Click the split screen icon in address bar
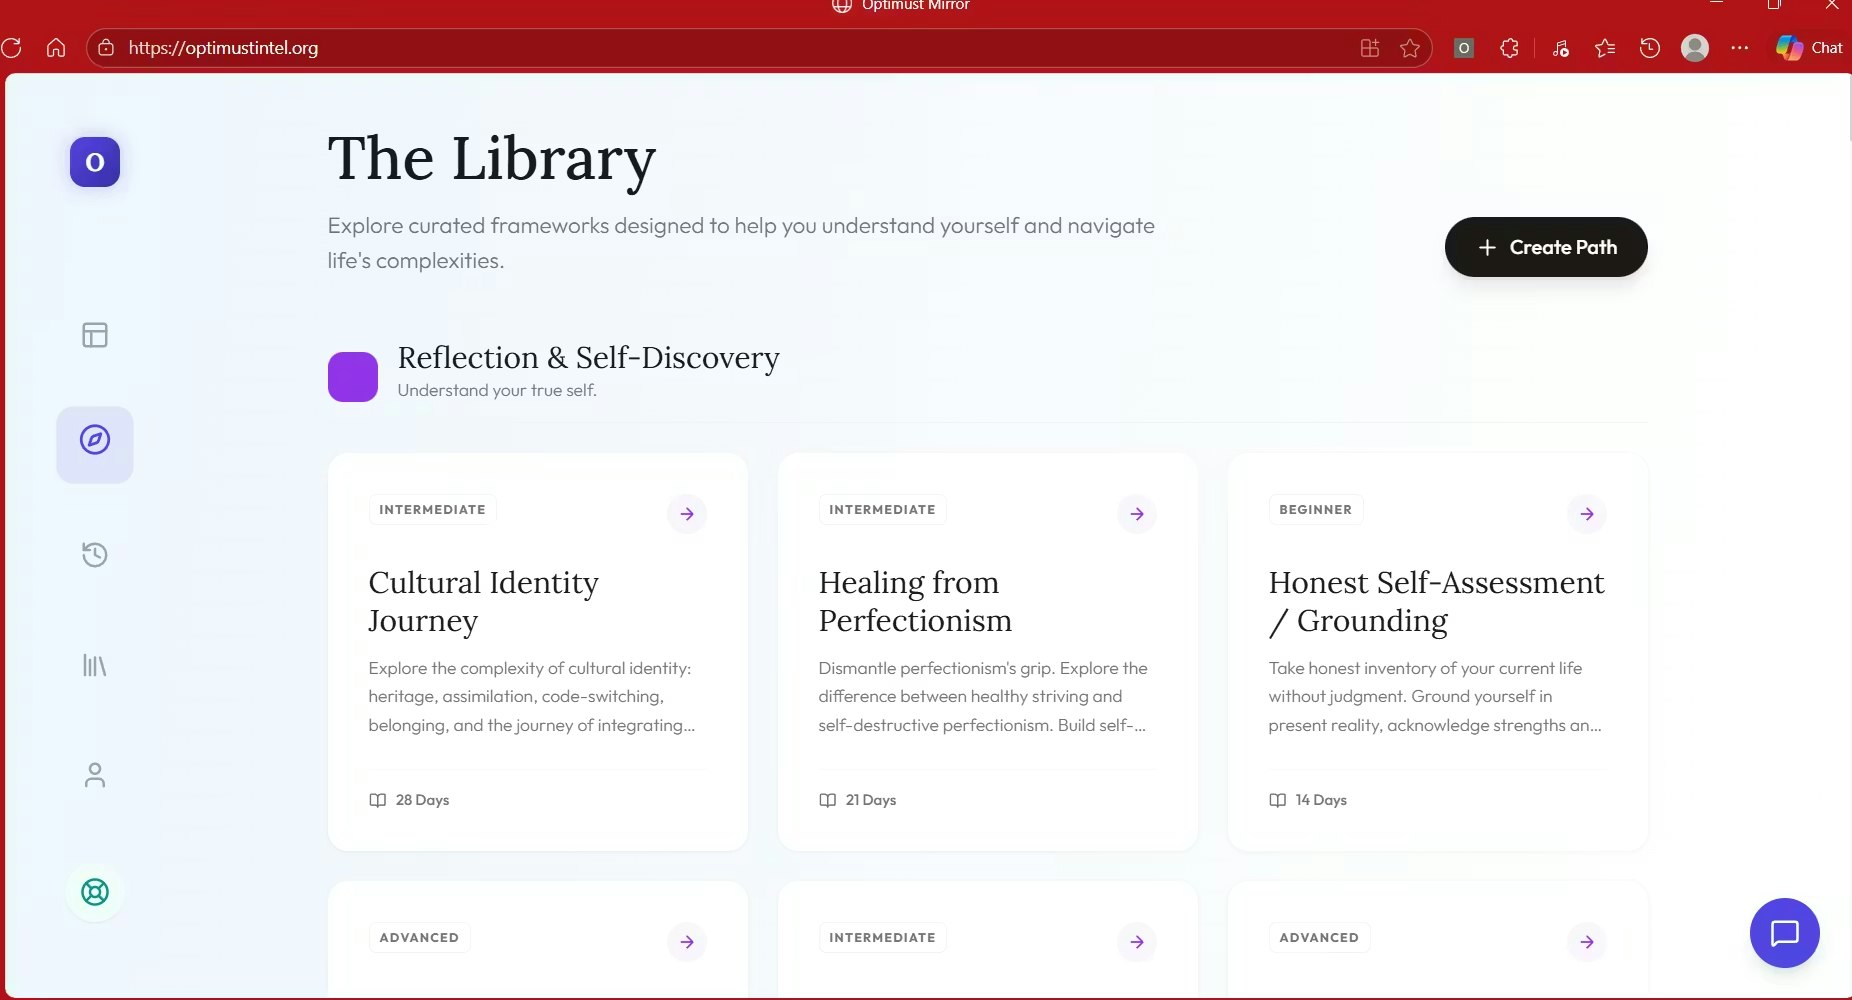The height and width of the screenshot is (1000, 1852). click(x=1370, y=48)
